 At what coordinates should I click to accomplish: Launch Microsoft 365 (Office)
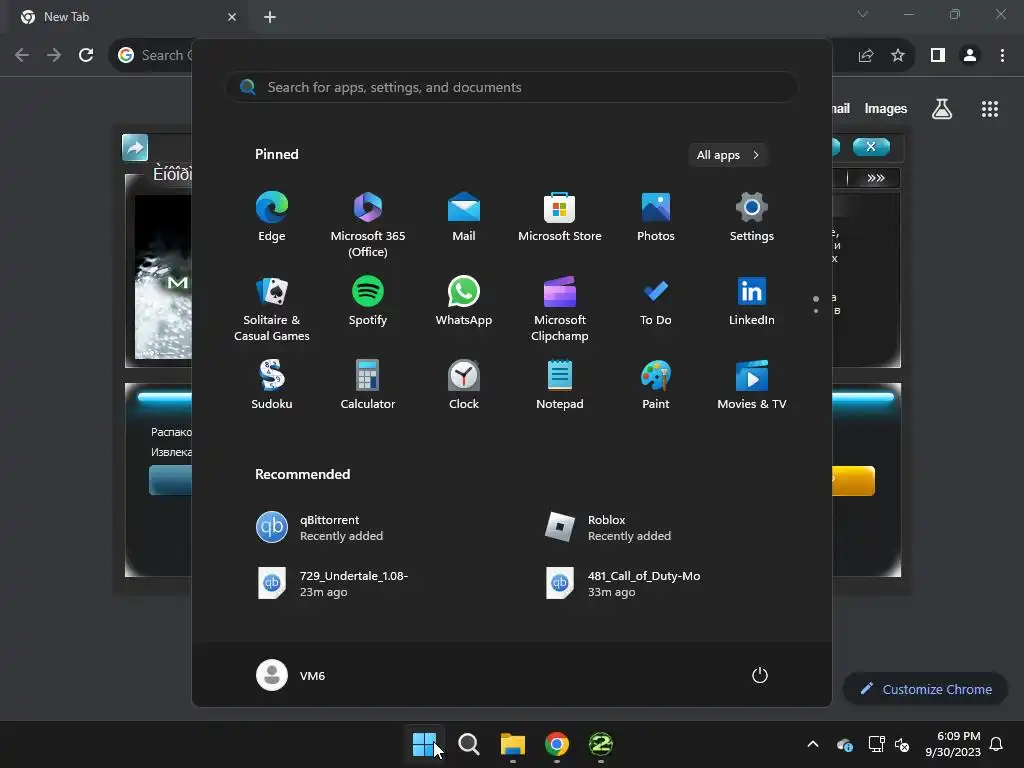pos(368,224)
